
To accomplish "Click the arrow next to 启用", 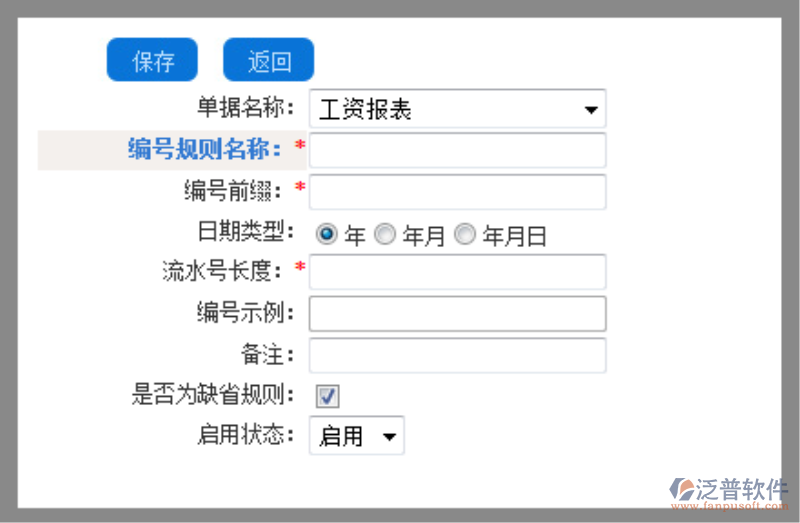I will (x=389, y=436).
